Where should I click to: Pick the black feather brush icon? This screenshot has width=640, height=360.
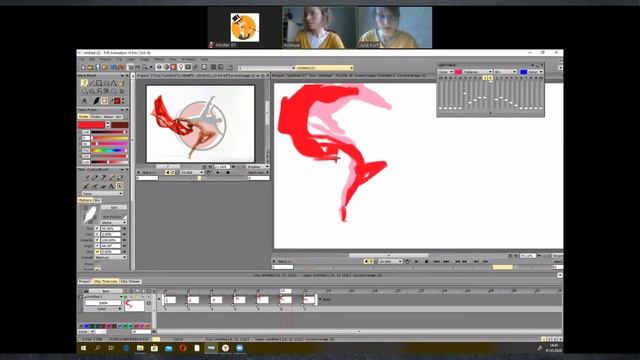(x=96, y=100)
